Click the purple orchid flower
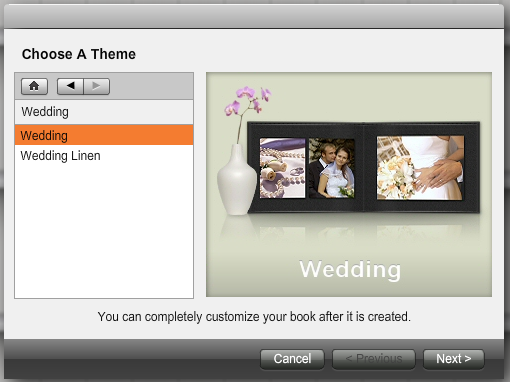 click(x=248, y=100)
